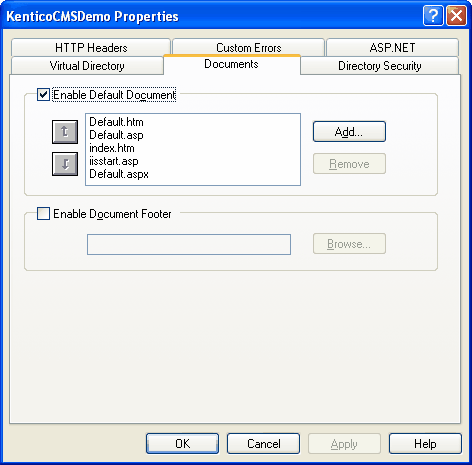Image resolution: width=472 pixels, height=465 pixels.
Task: Switch to Directory Security tab
Action: pyautogui.click(x=380, y=66)
